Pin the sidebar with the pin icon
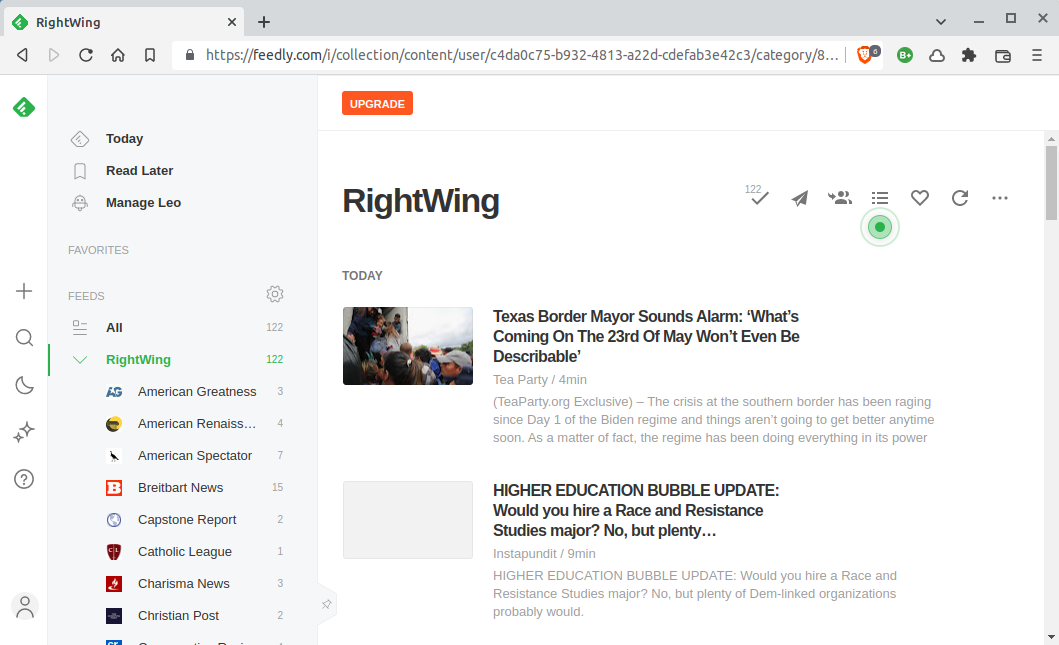This screenshot has height=645, width=1059. [x=326, y=604]
